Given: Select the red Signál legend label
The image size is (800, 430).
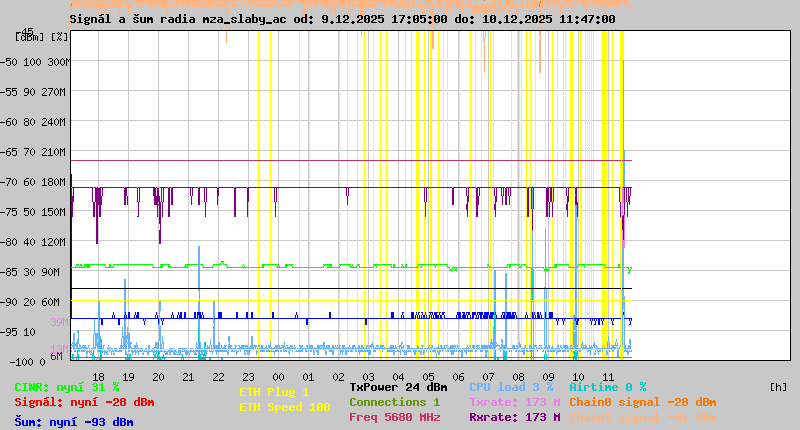Looking at the screenshot, I should coord(84,402).
